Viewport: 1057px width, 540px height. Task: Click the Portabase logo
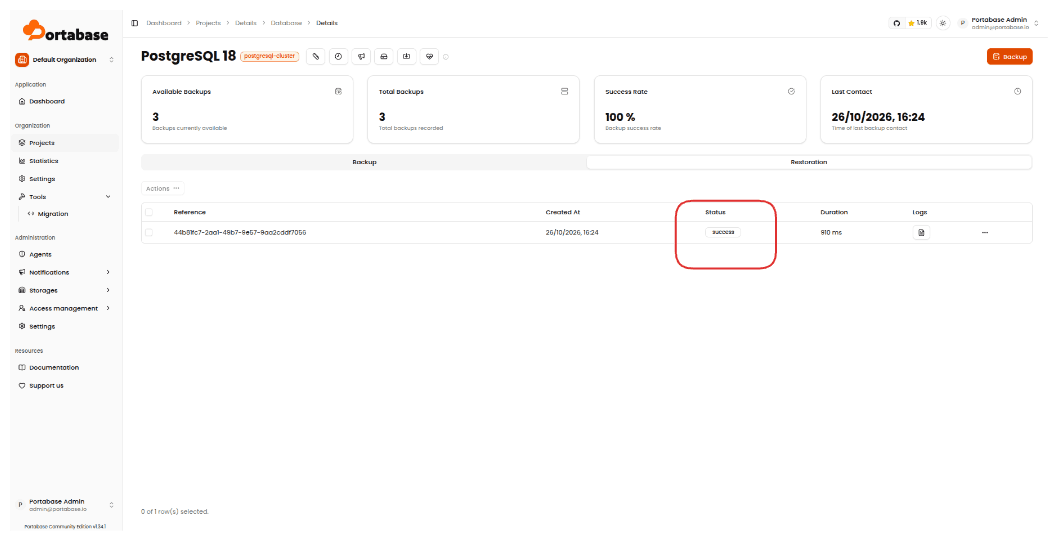65,31
